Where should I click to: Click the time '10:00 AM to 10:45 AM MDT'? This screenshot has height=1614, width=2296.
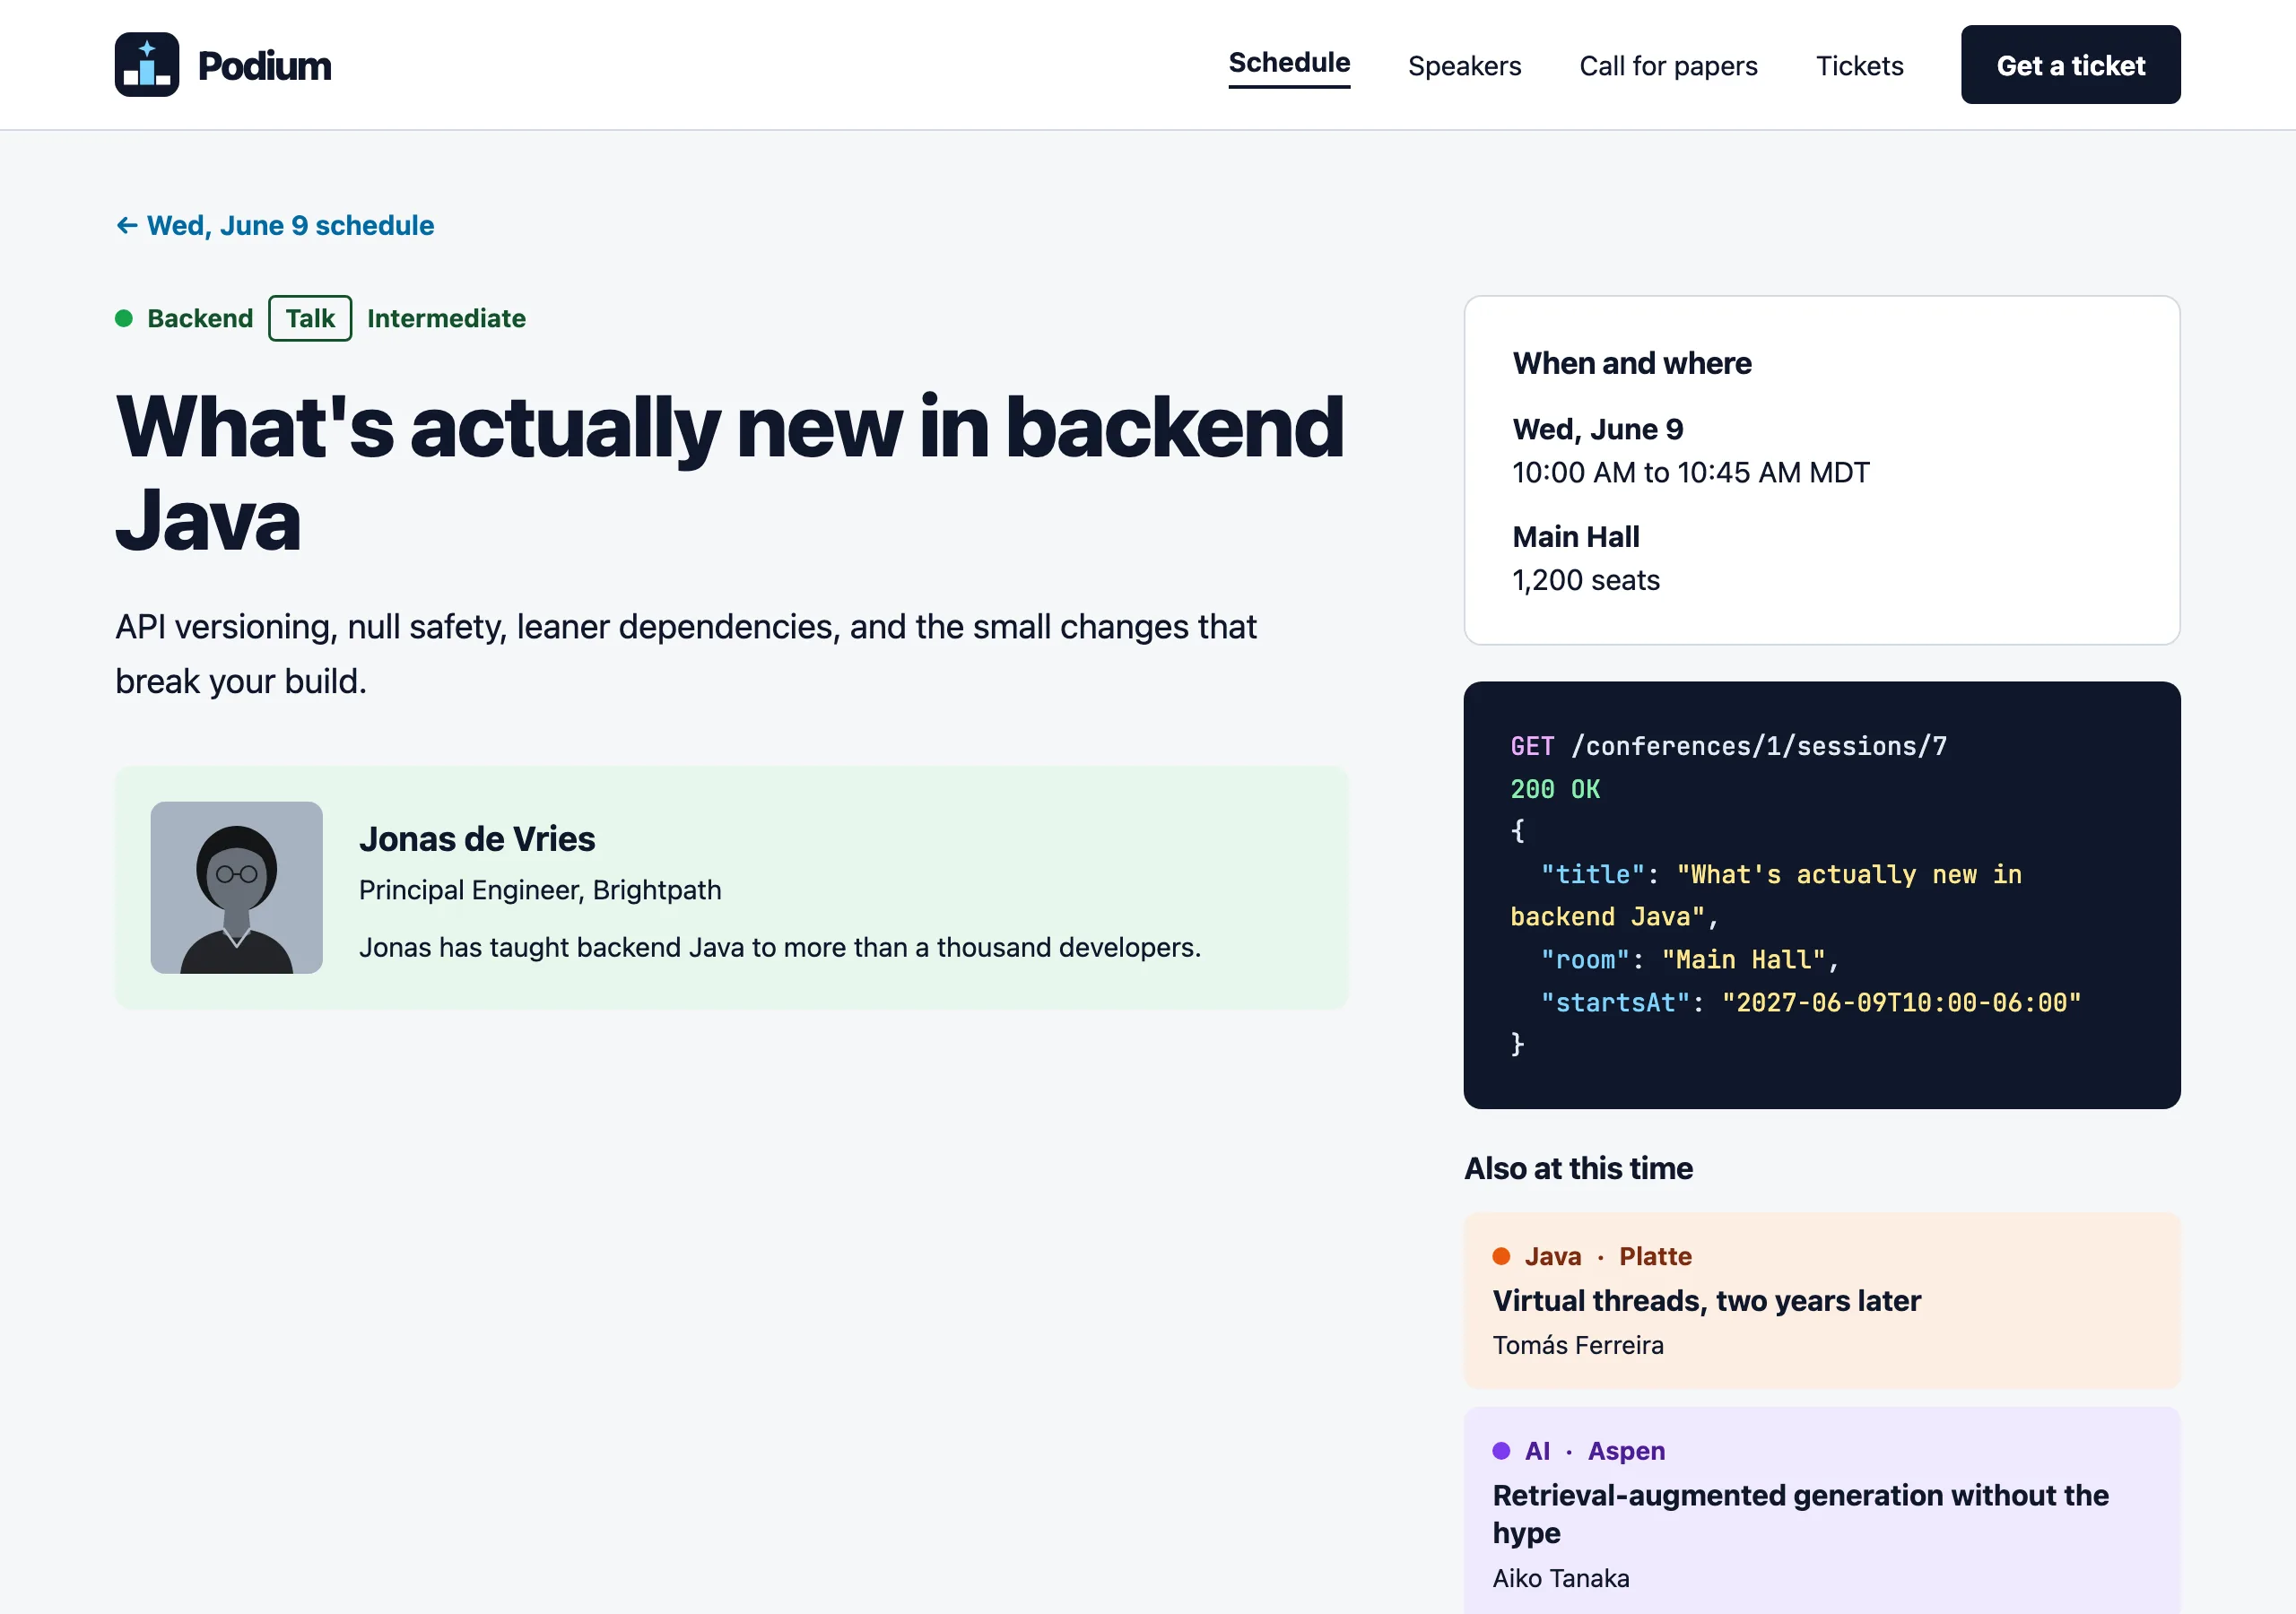(1691, 473)
